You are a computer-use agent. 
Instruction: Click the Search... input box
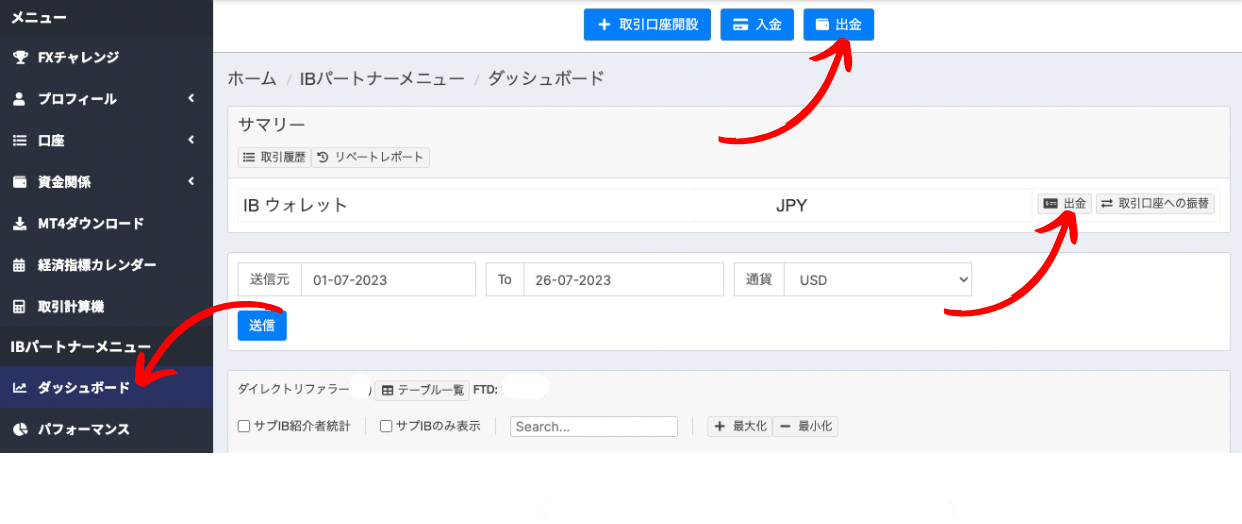(594, 426)
